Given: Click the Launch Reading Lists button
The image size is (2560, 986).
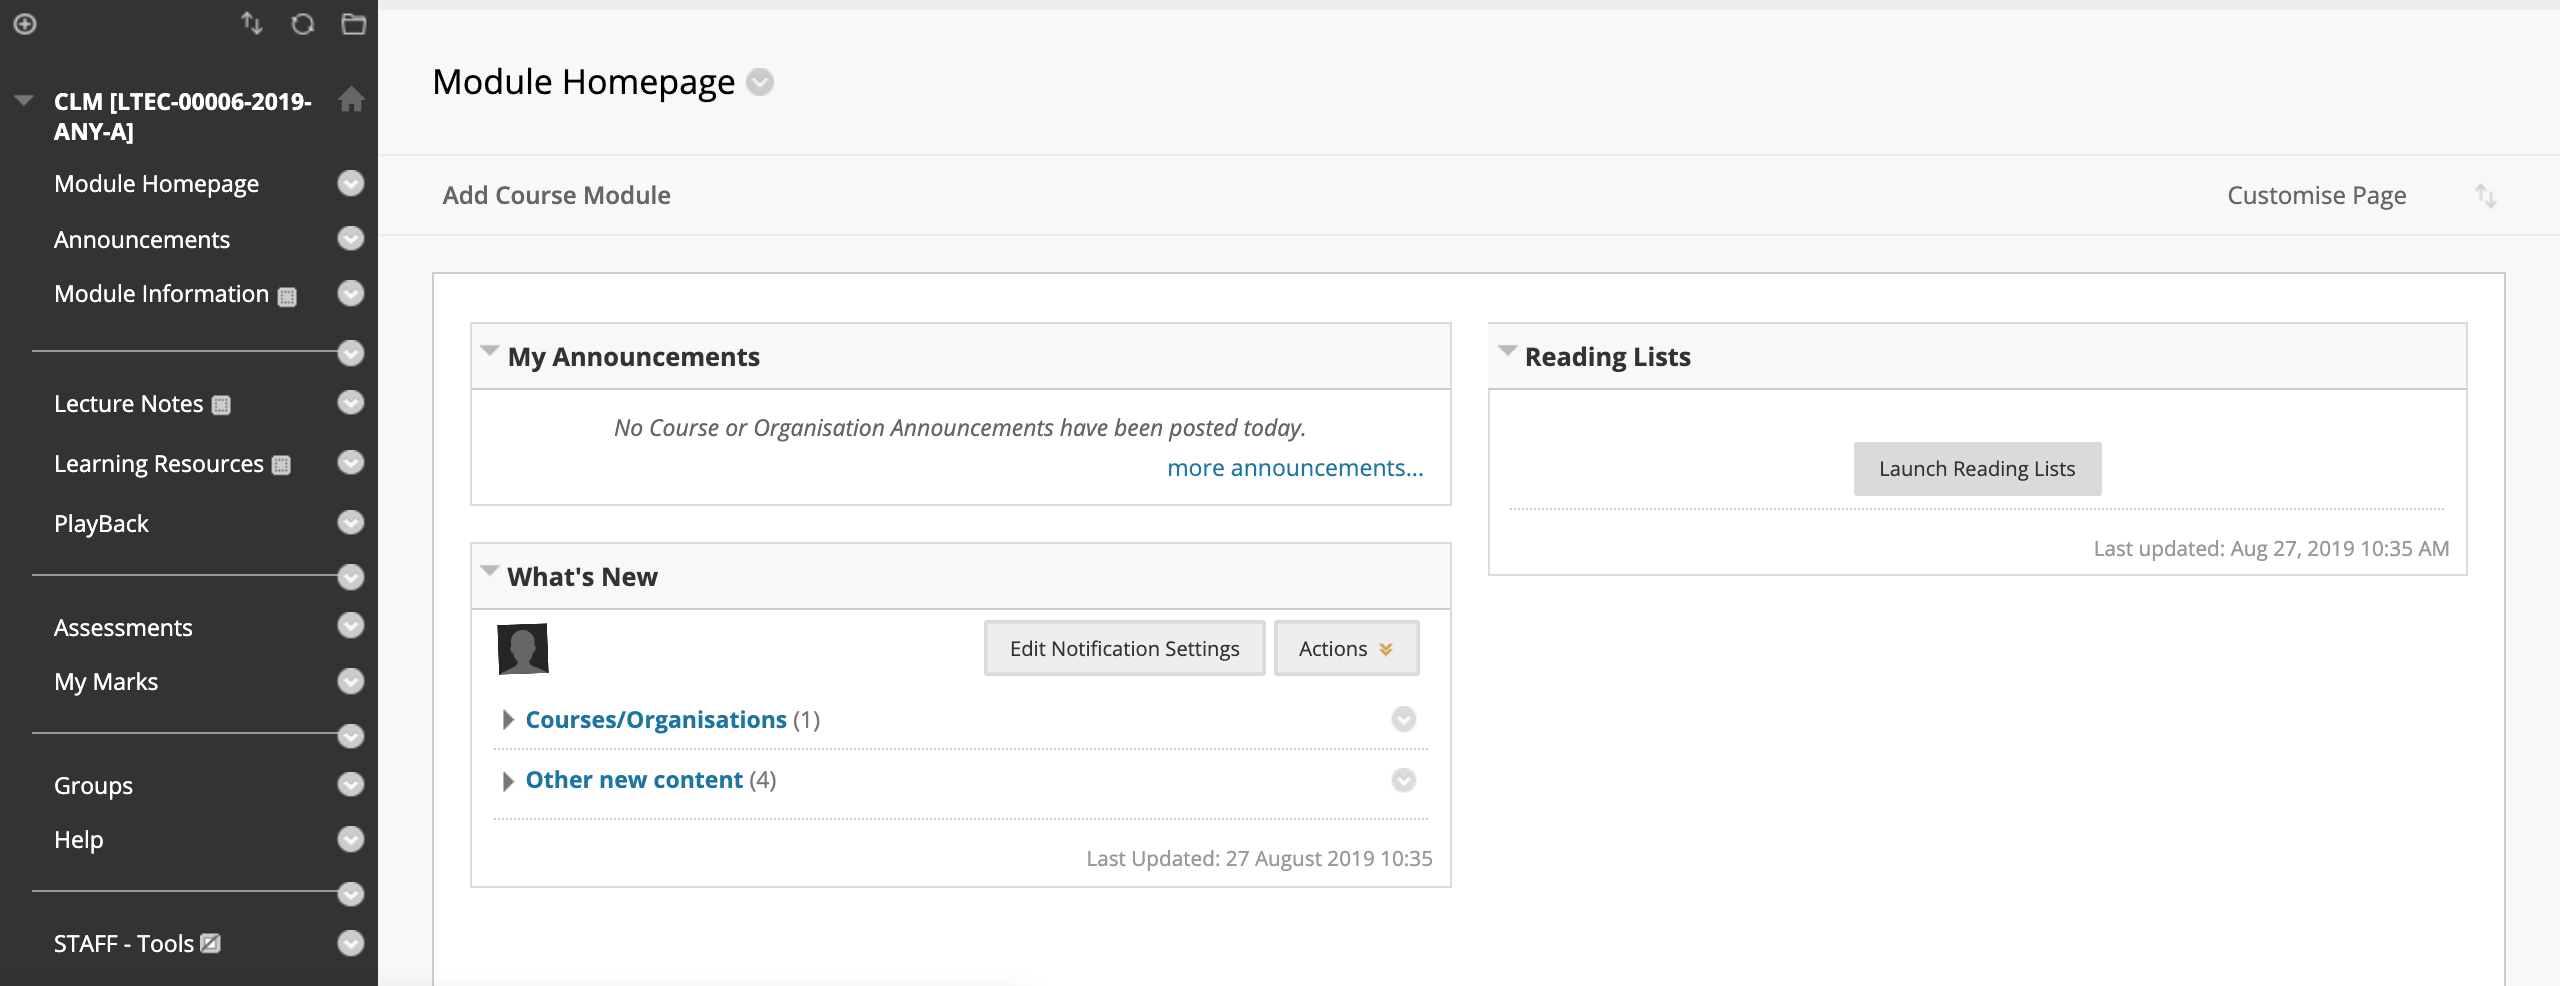Looking at the screenshot, I should pyautogui.click(x=1976, y=469).
